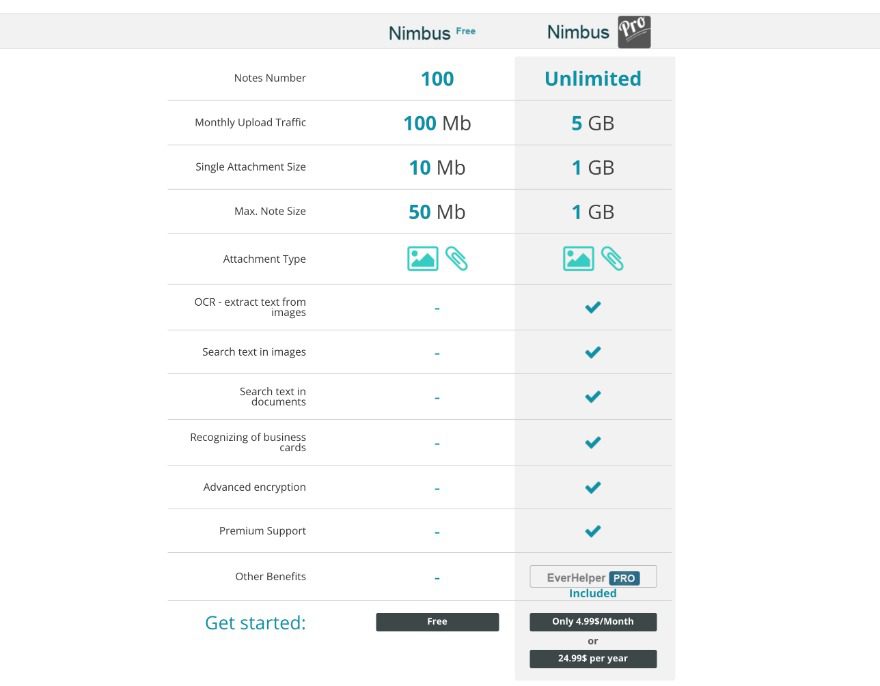Click the Nimbus Pro column heading text
This screenshot has width=880, height=686.
578,32
